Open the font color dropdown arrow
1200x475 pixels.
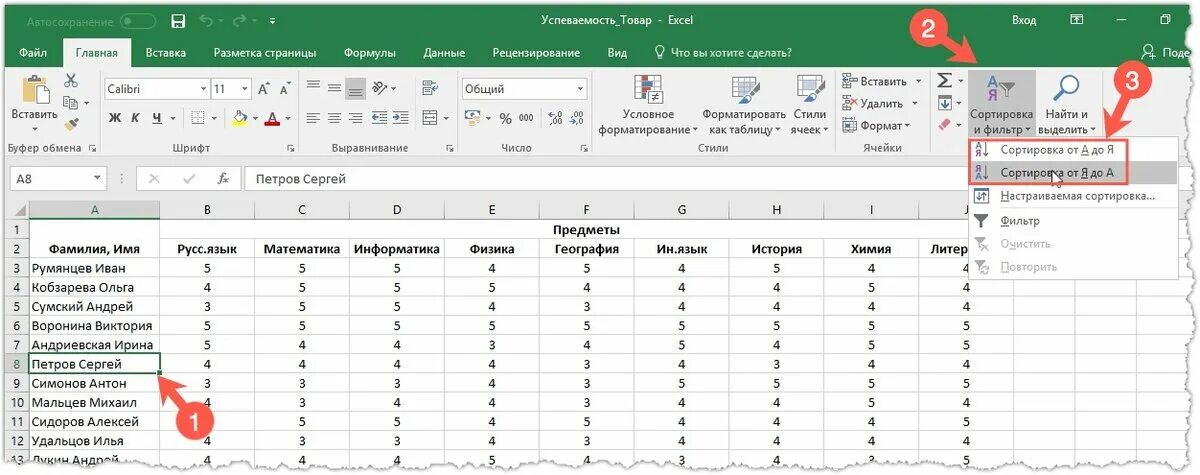coord(286,118)
